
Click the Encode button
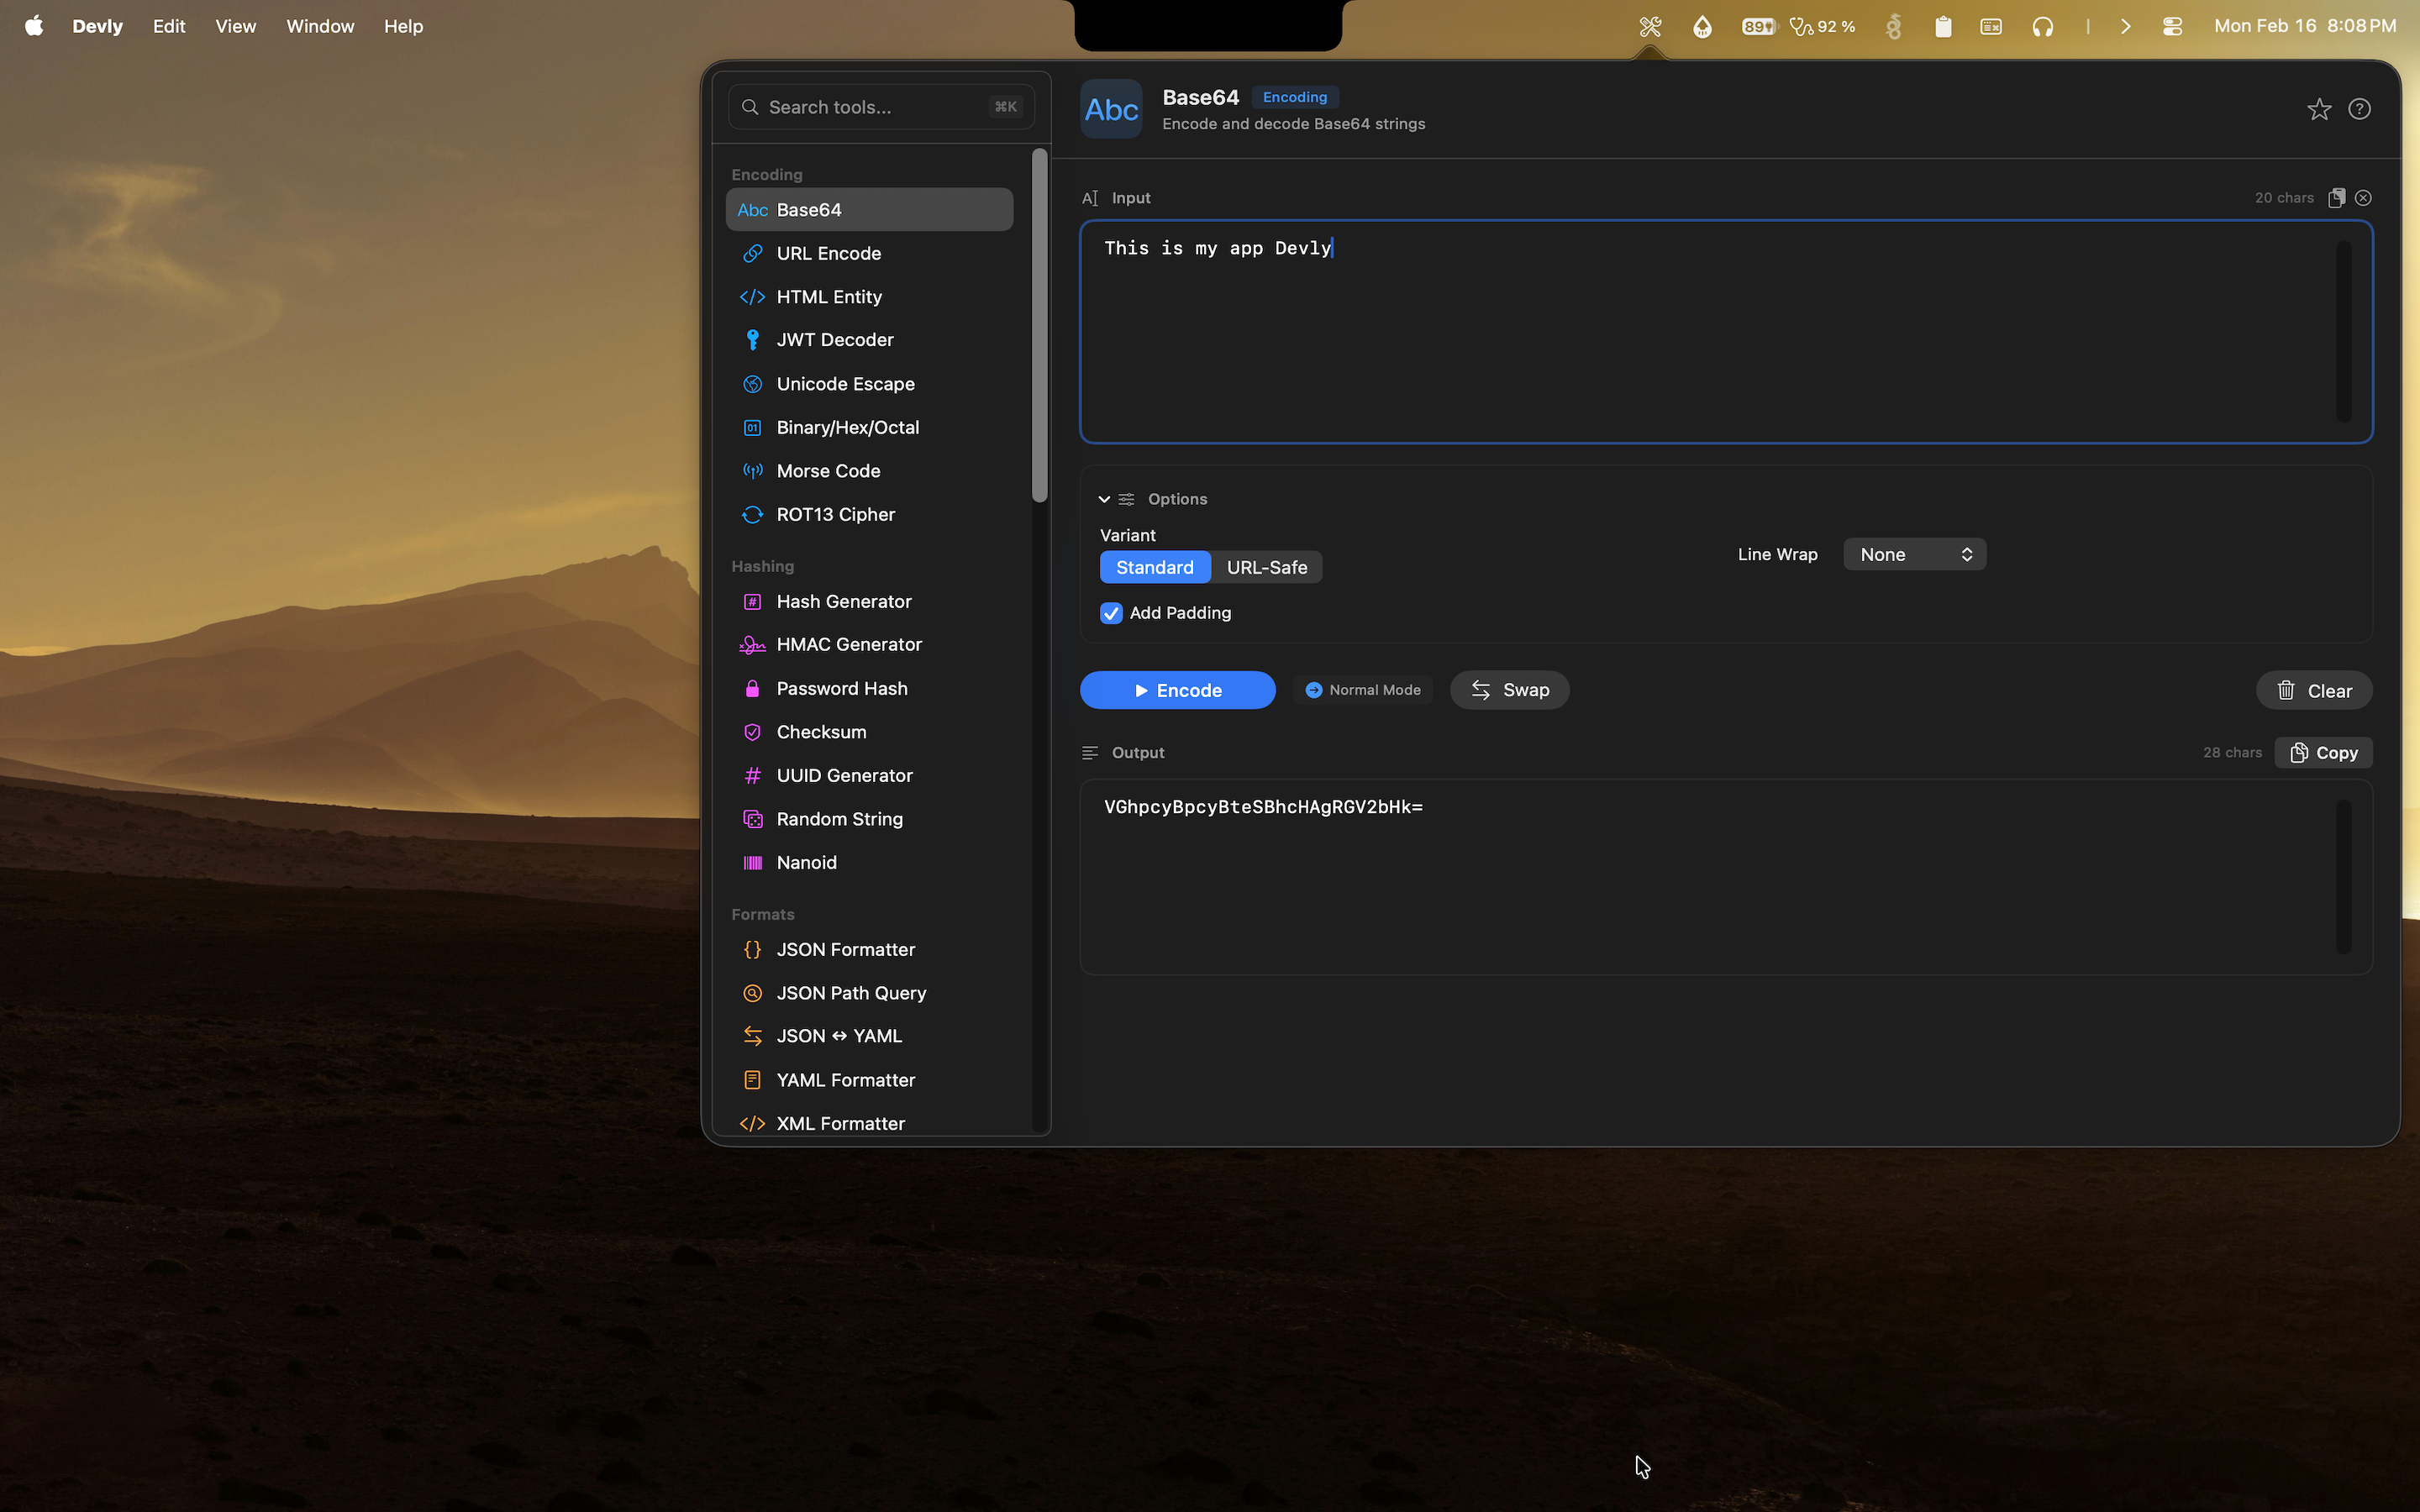[x=1177, y=689]
